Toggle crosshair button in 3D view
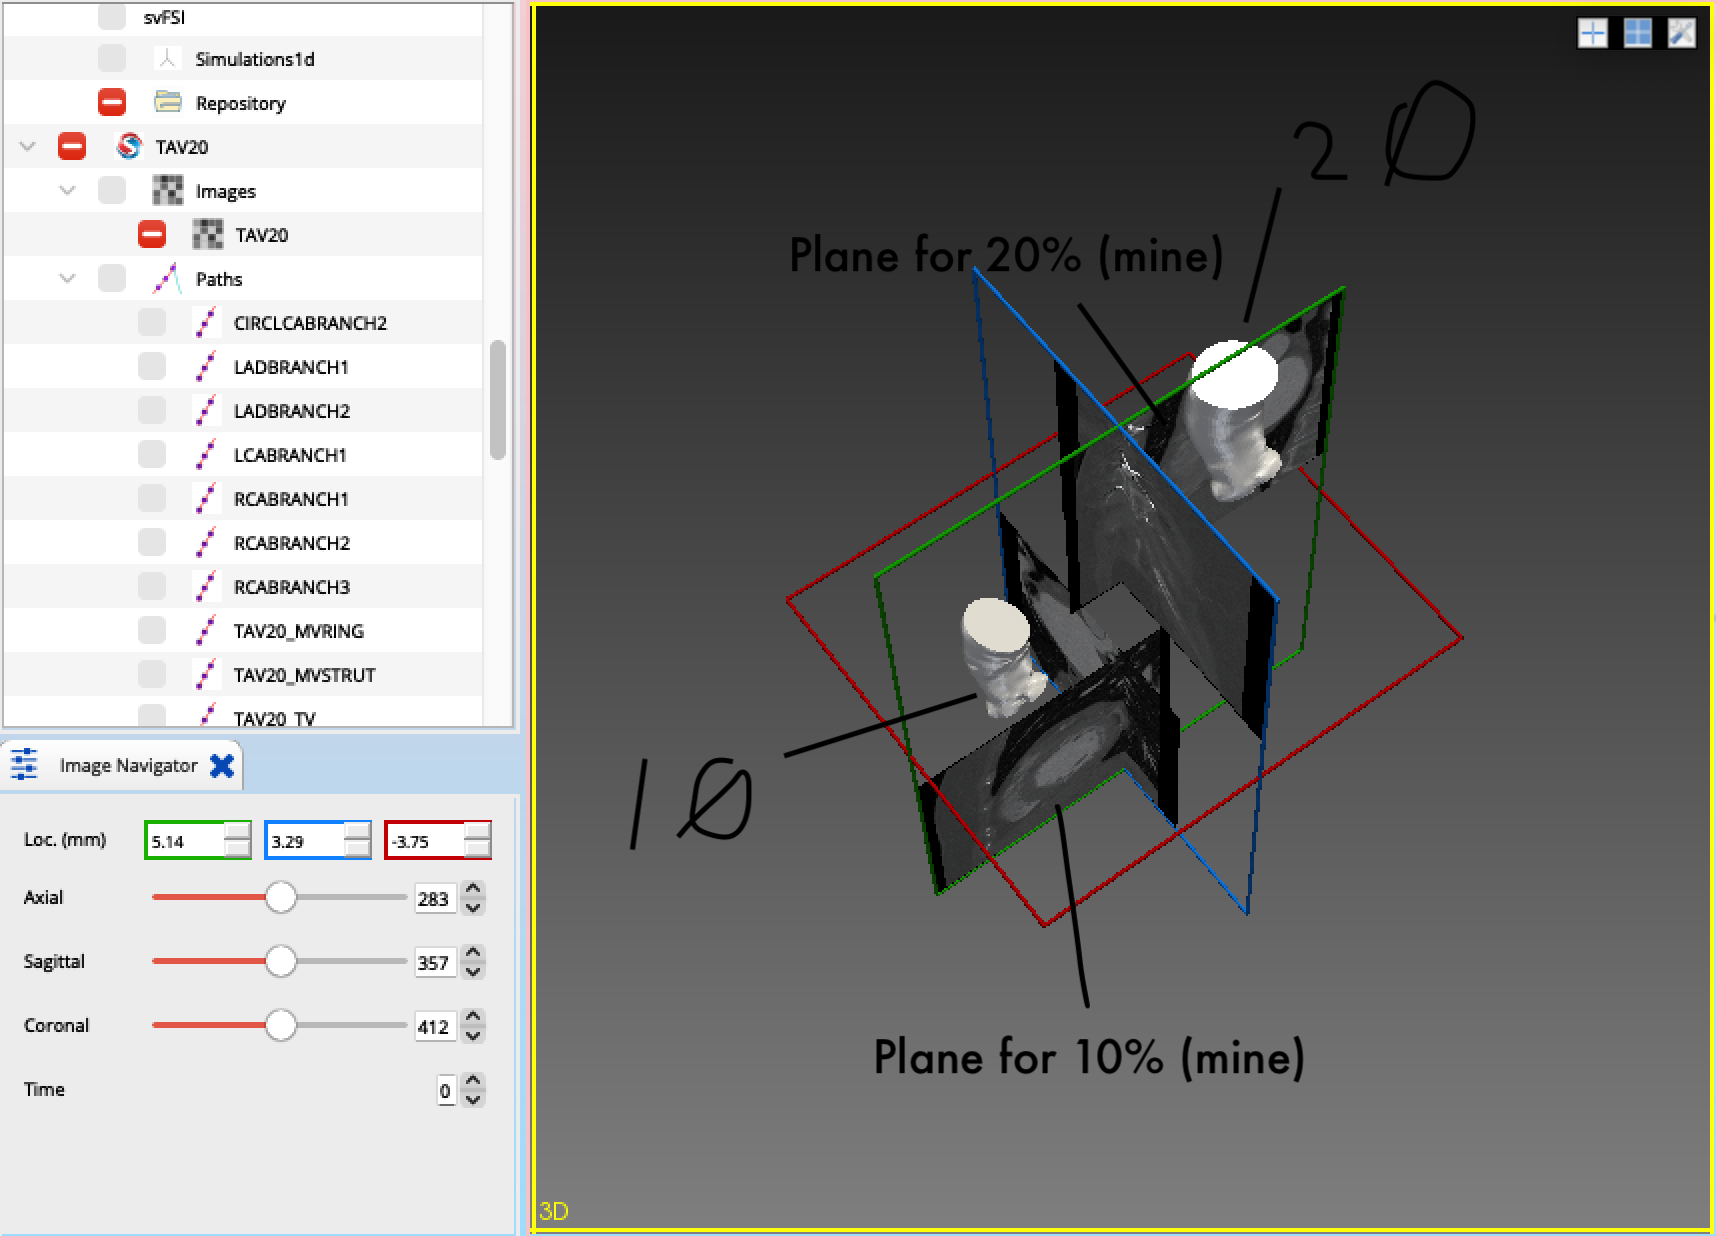Viewport: 1716px width, 1236px height. (1592, 33)
